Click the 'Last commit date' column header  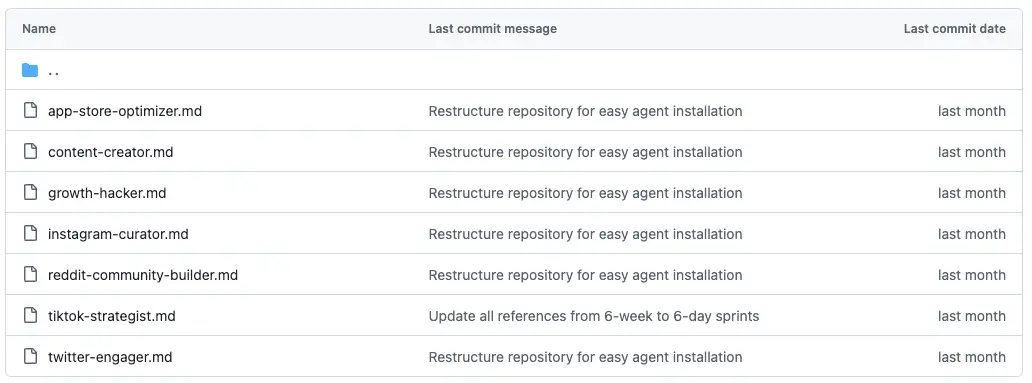click(954, 29)
